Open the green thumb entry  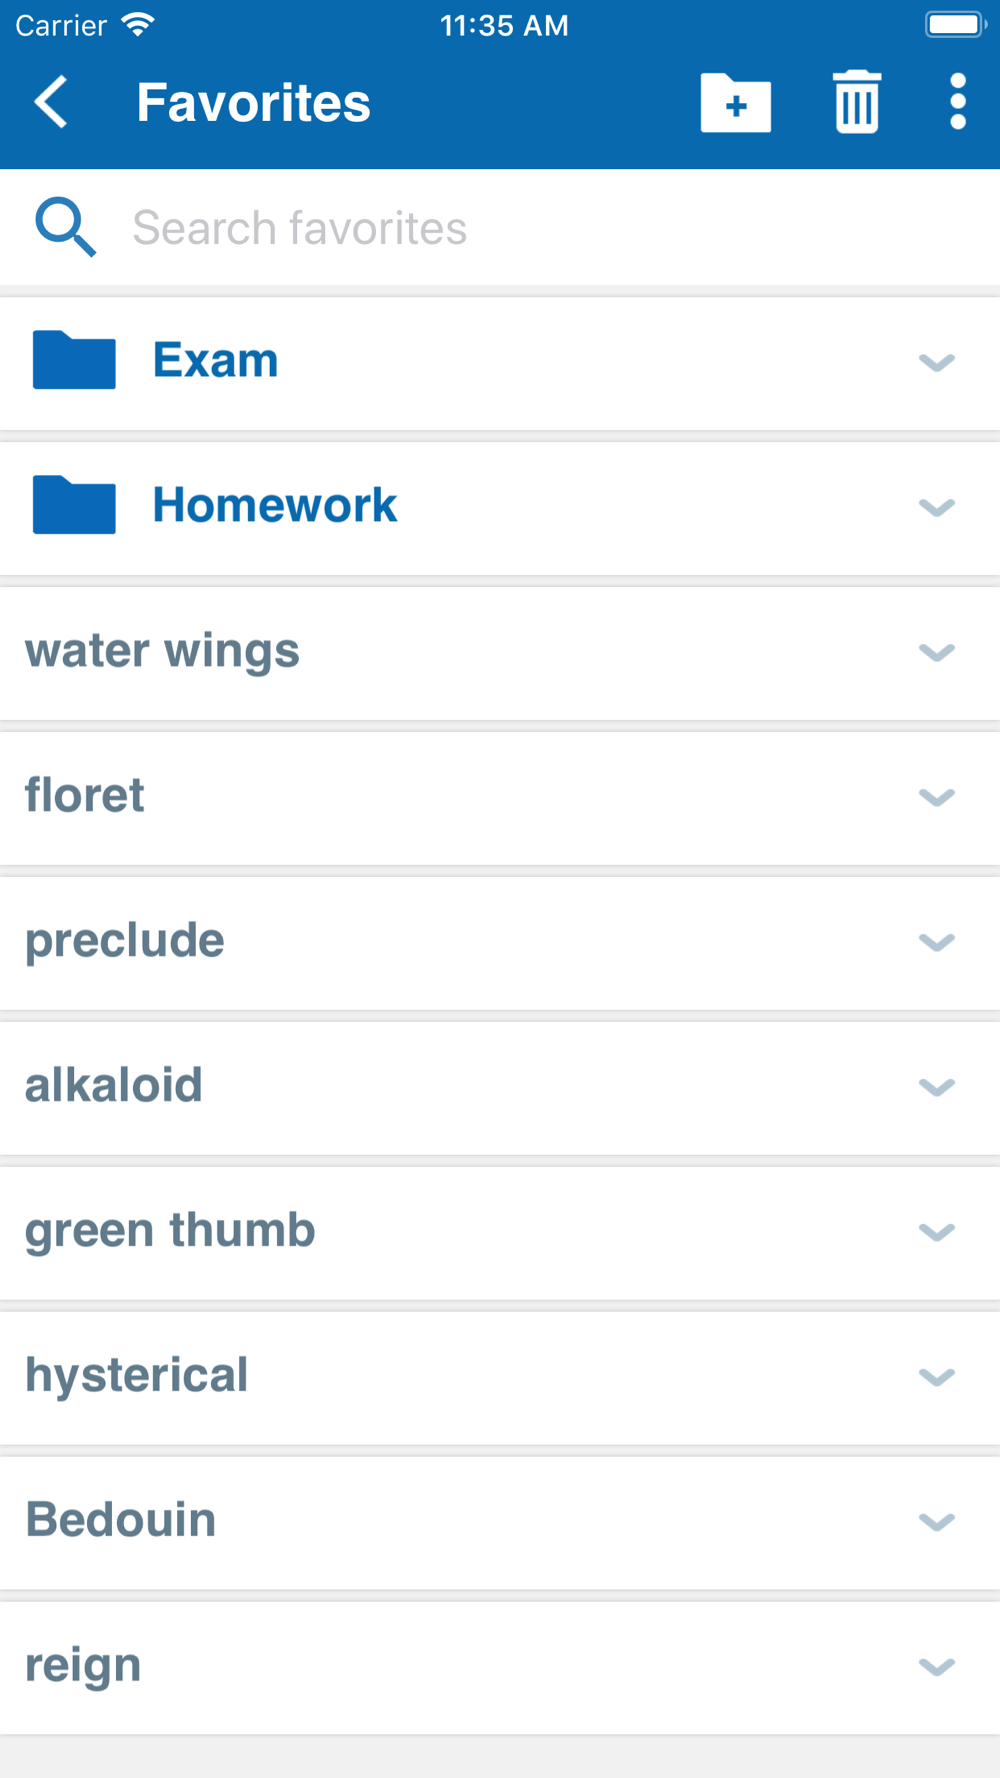tap(500, 1233)
